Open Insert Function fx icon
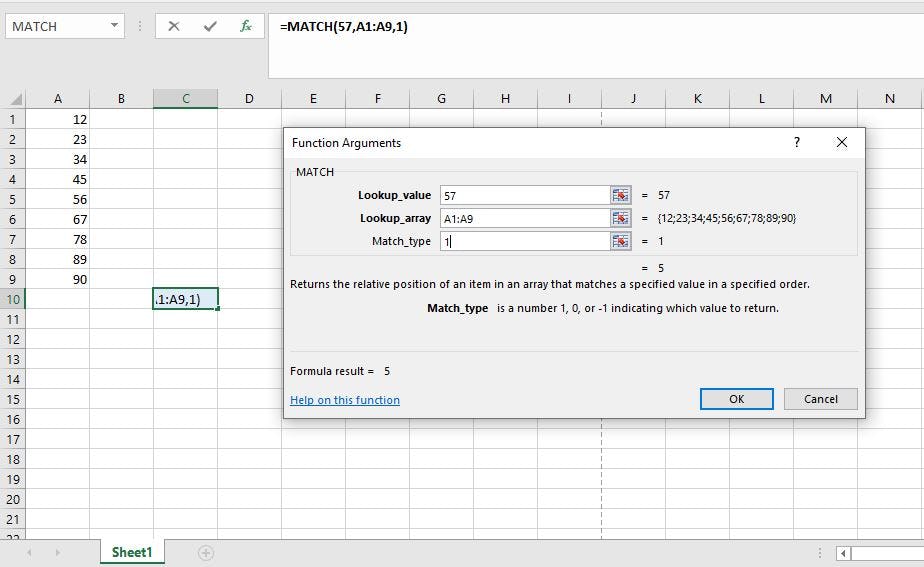Viewport: 924px width, 567px height. click(x=246, y=27)
